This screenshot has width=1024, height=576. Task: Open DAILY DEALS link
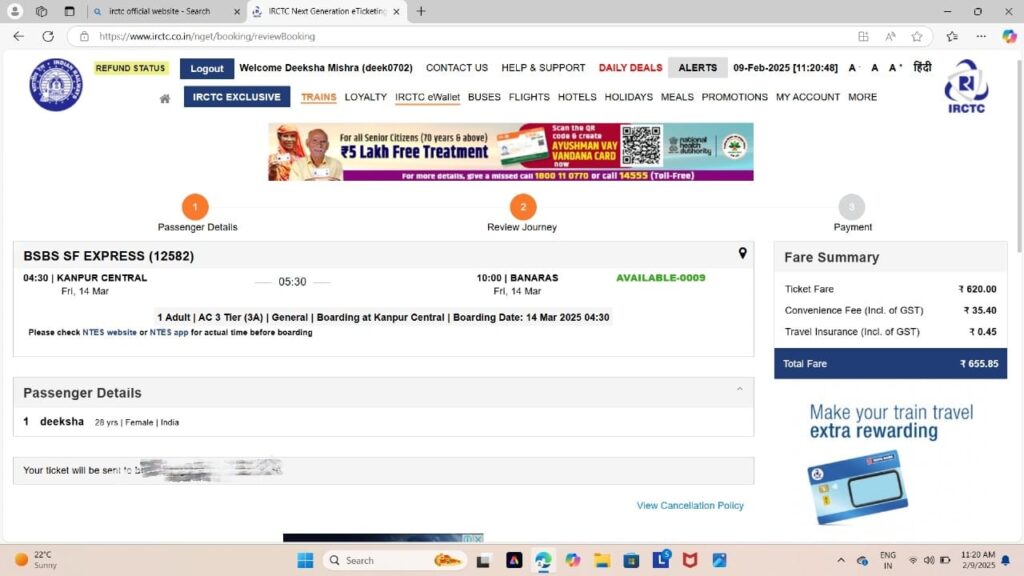pos(630,68)
